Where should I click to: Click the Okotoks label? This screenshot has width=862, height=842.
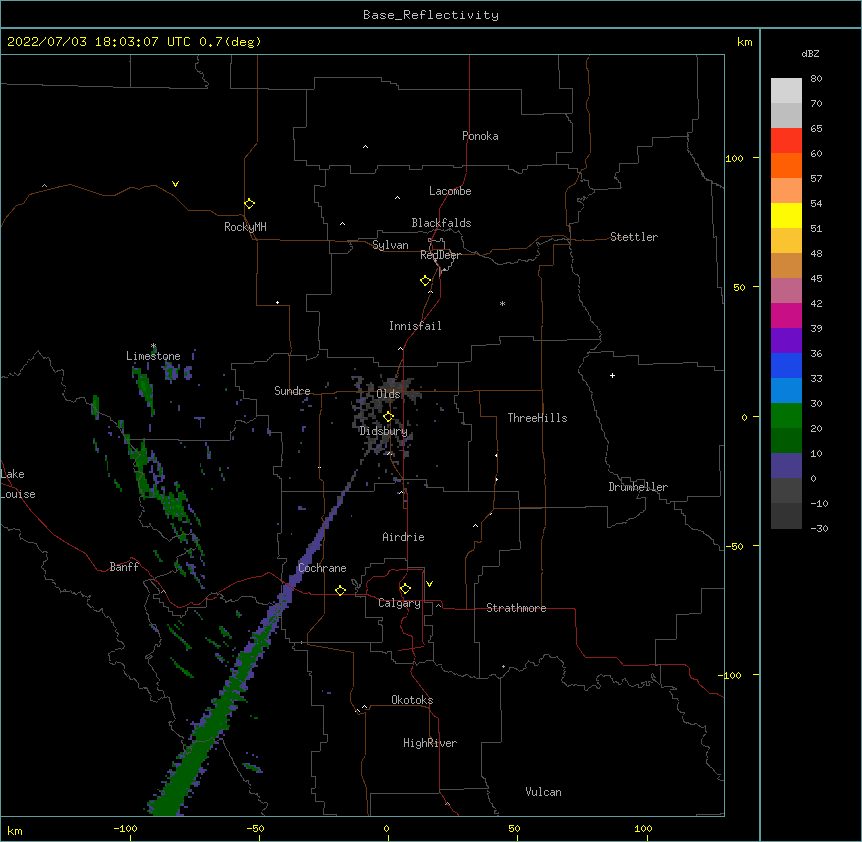point(412,700)
